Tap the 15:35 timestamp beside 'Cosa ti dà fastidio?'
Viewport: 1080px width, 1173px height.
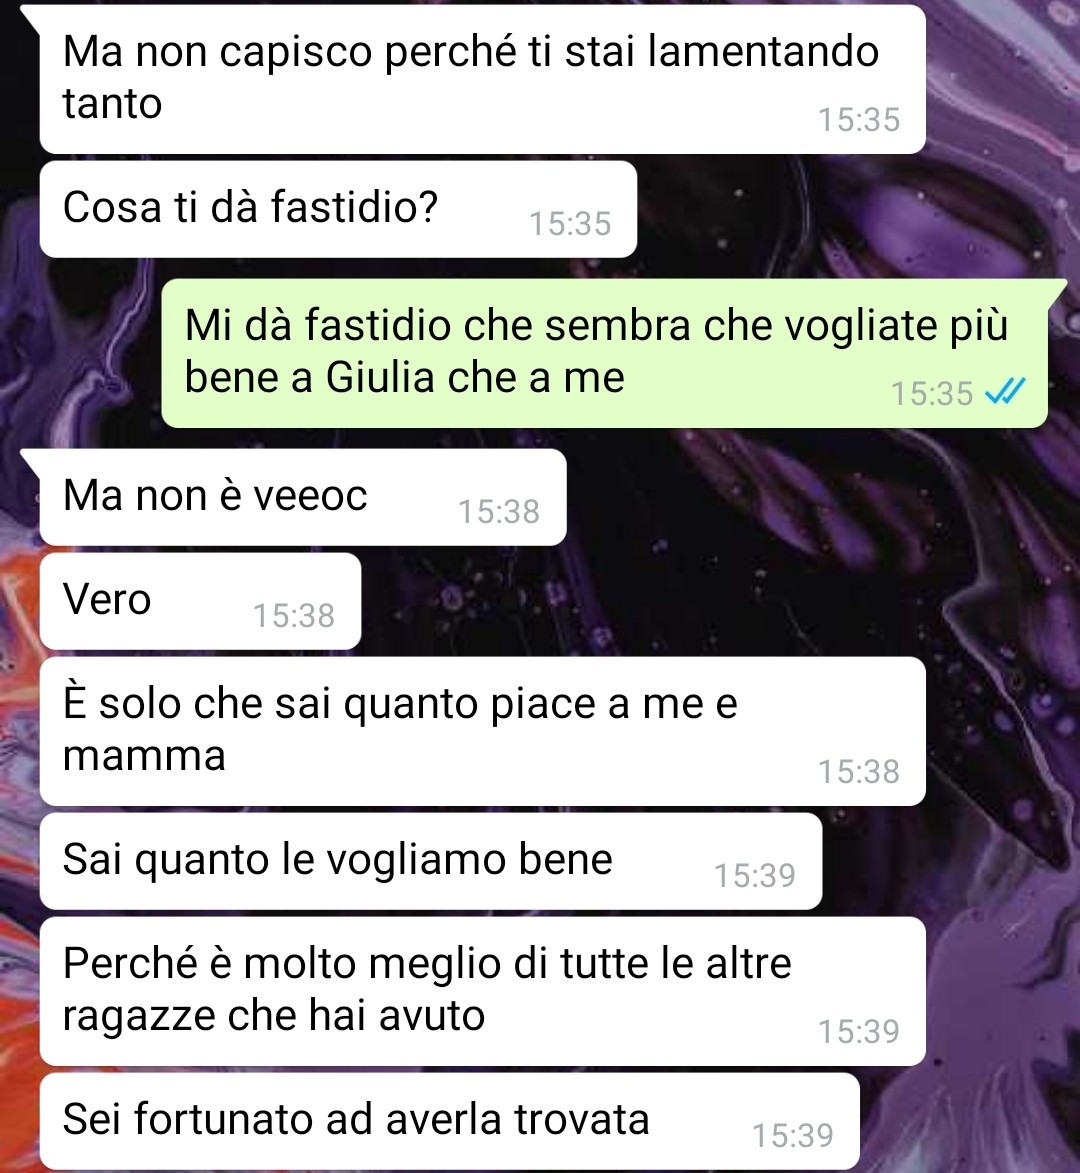(x=570, y=224)
